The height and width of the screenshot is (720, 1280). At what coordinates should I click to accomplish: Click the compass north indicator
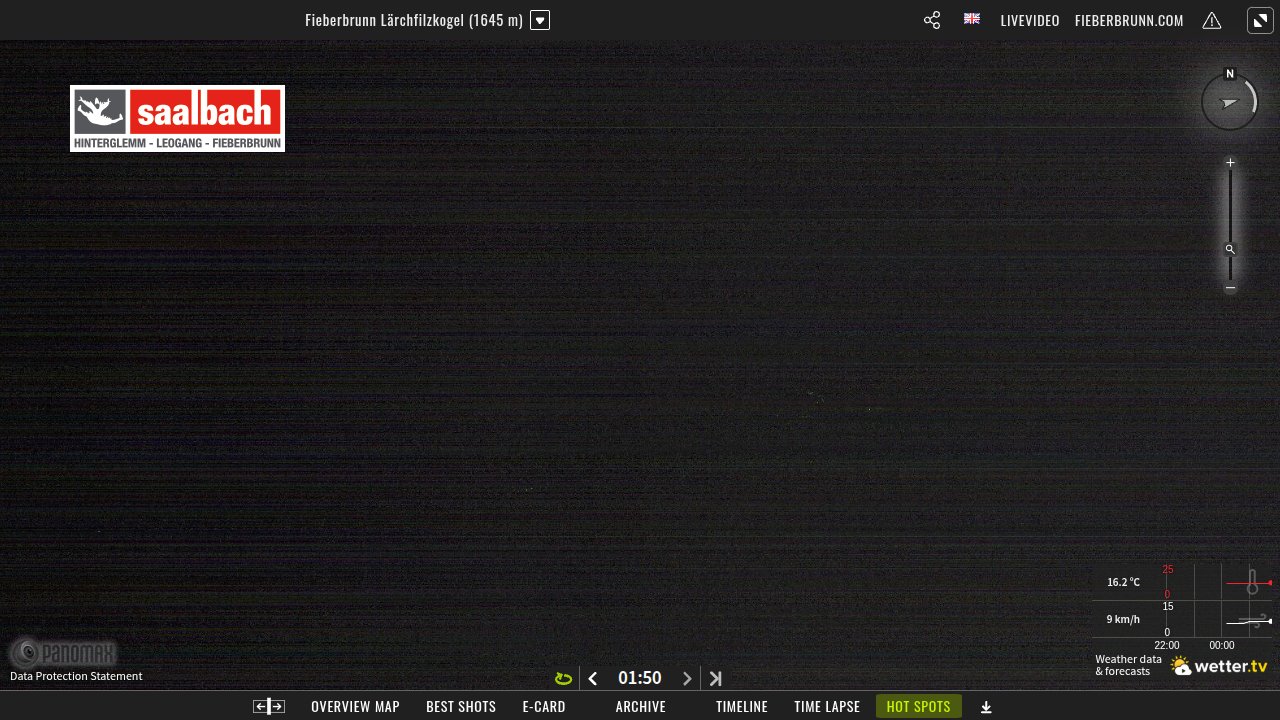click(1230, 74)
